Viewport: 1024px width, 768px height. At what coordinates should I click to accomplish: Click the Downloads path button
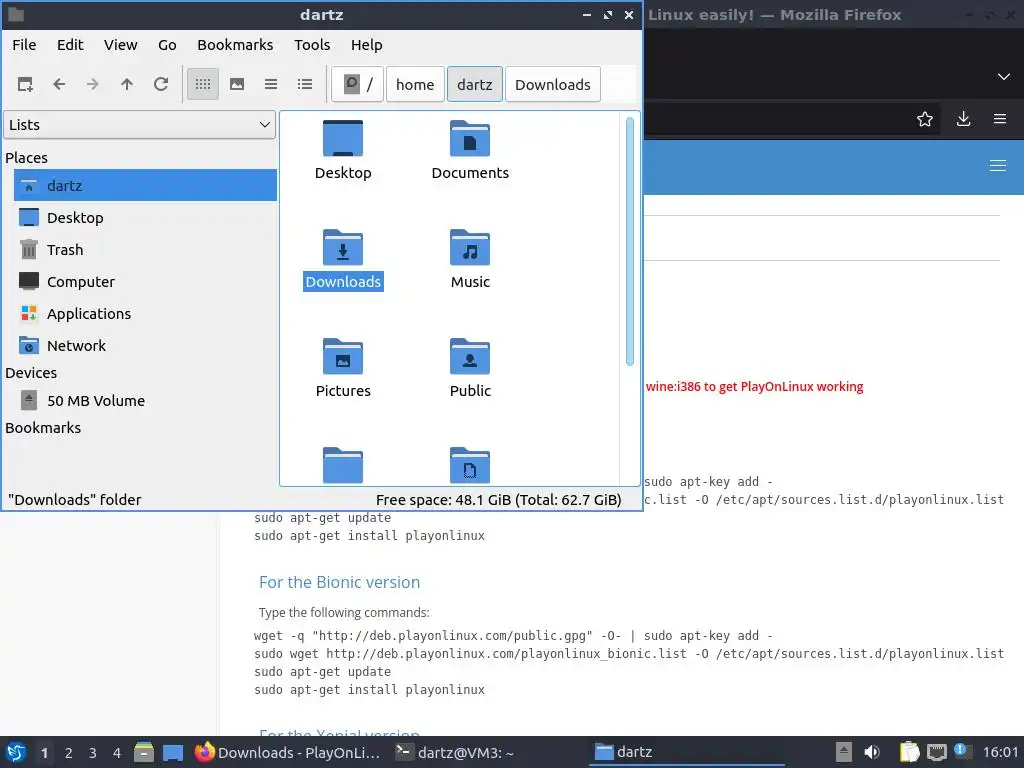pyautogui.click(x=552, y=84)
